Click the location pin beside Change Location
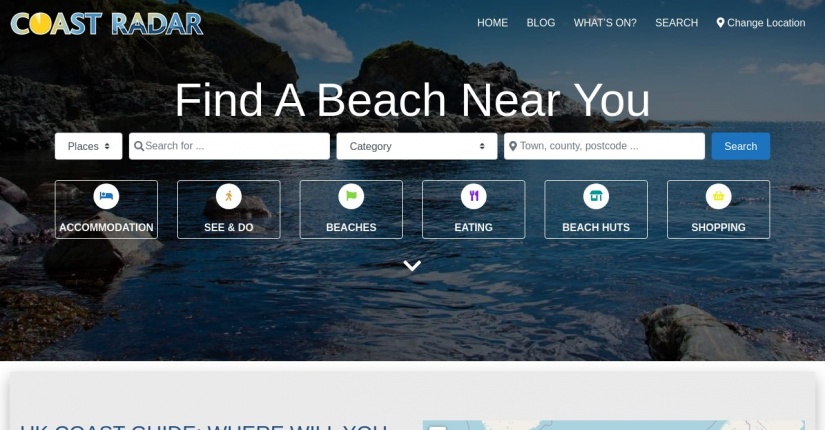Screen dimensions: 825x430 pyautogui.click(x=720, y=23)
